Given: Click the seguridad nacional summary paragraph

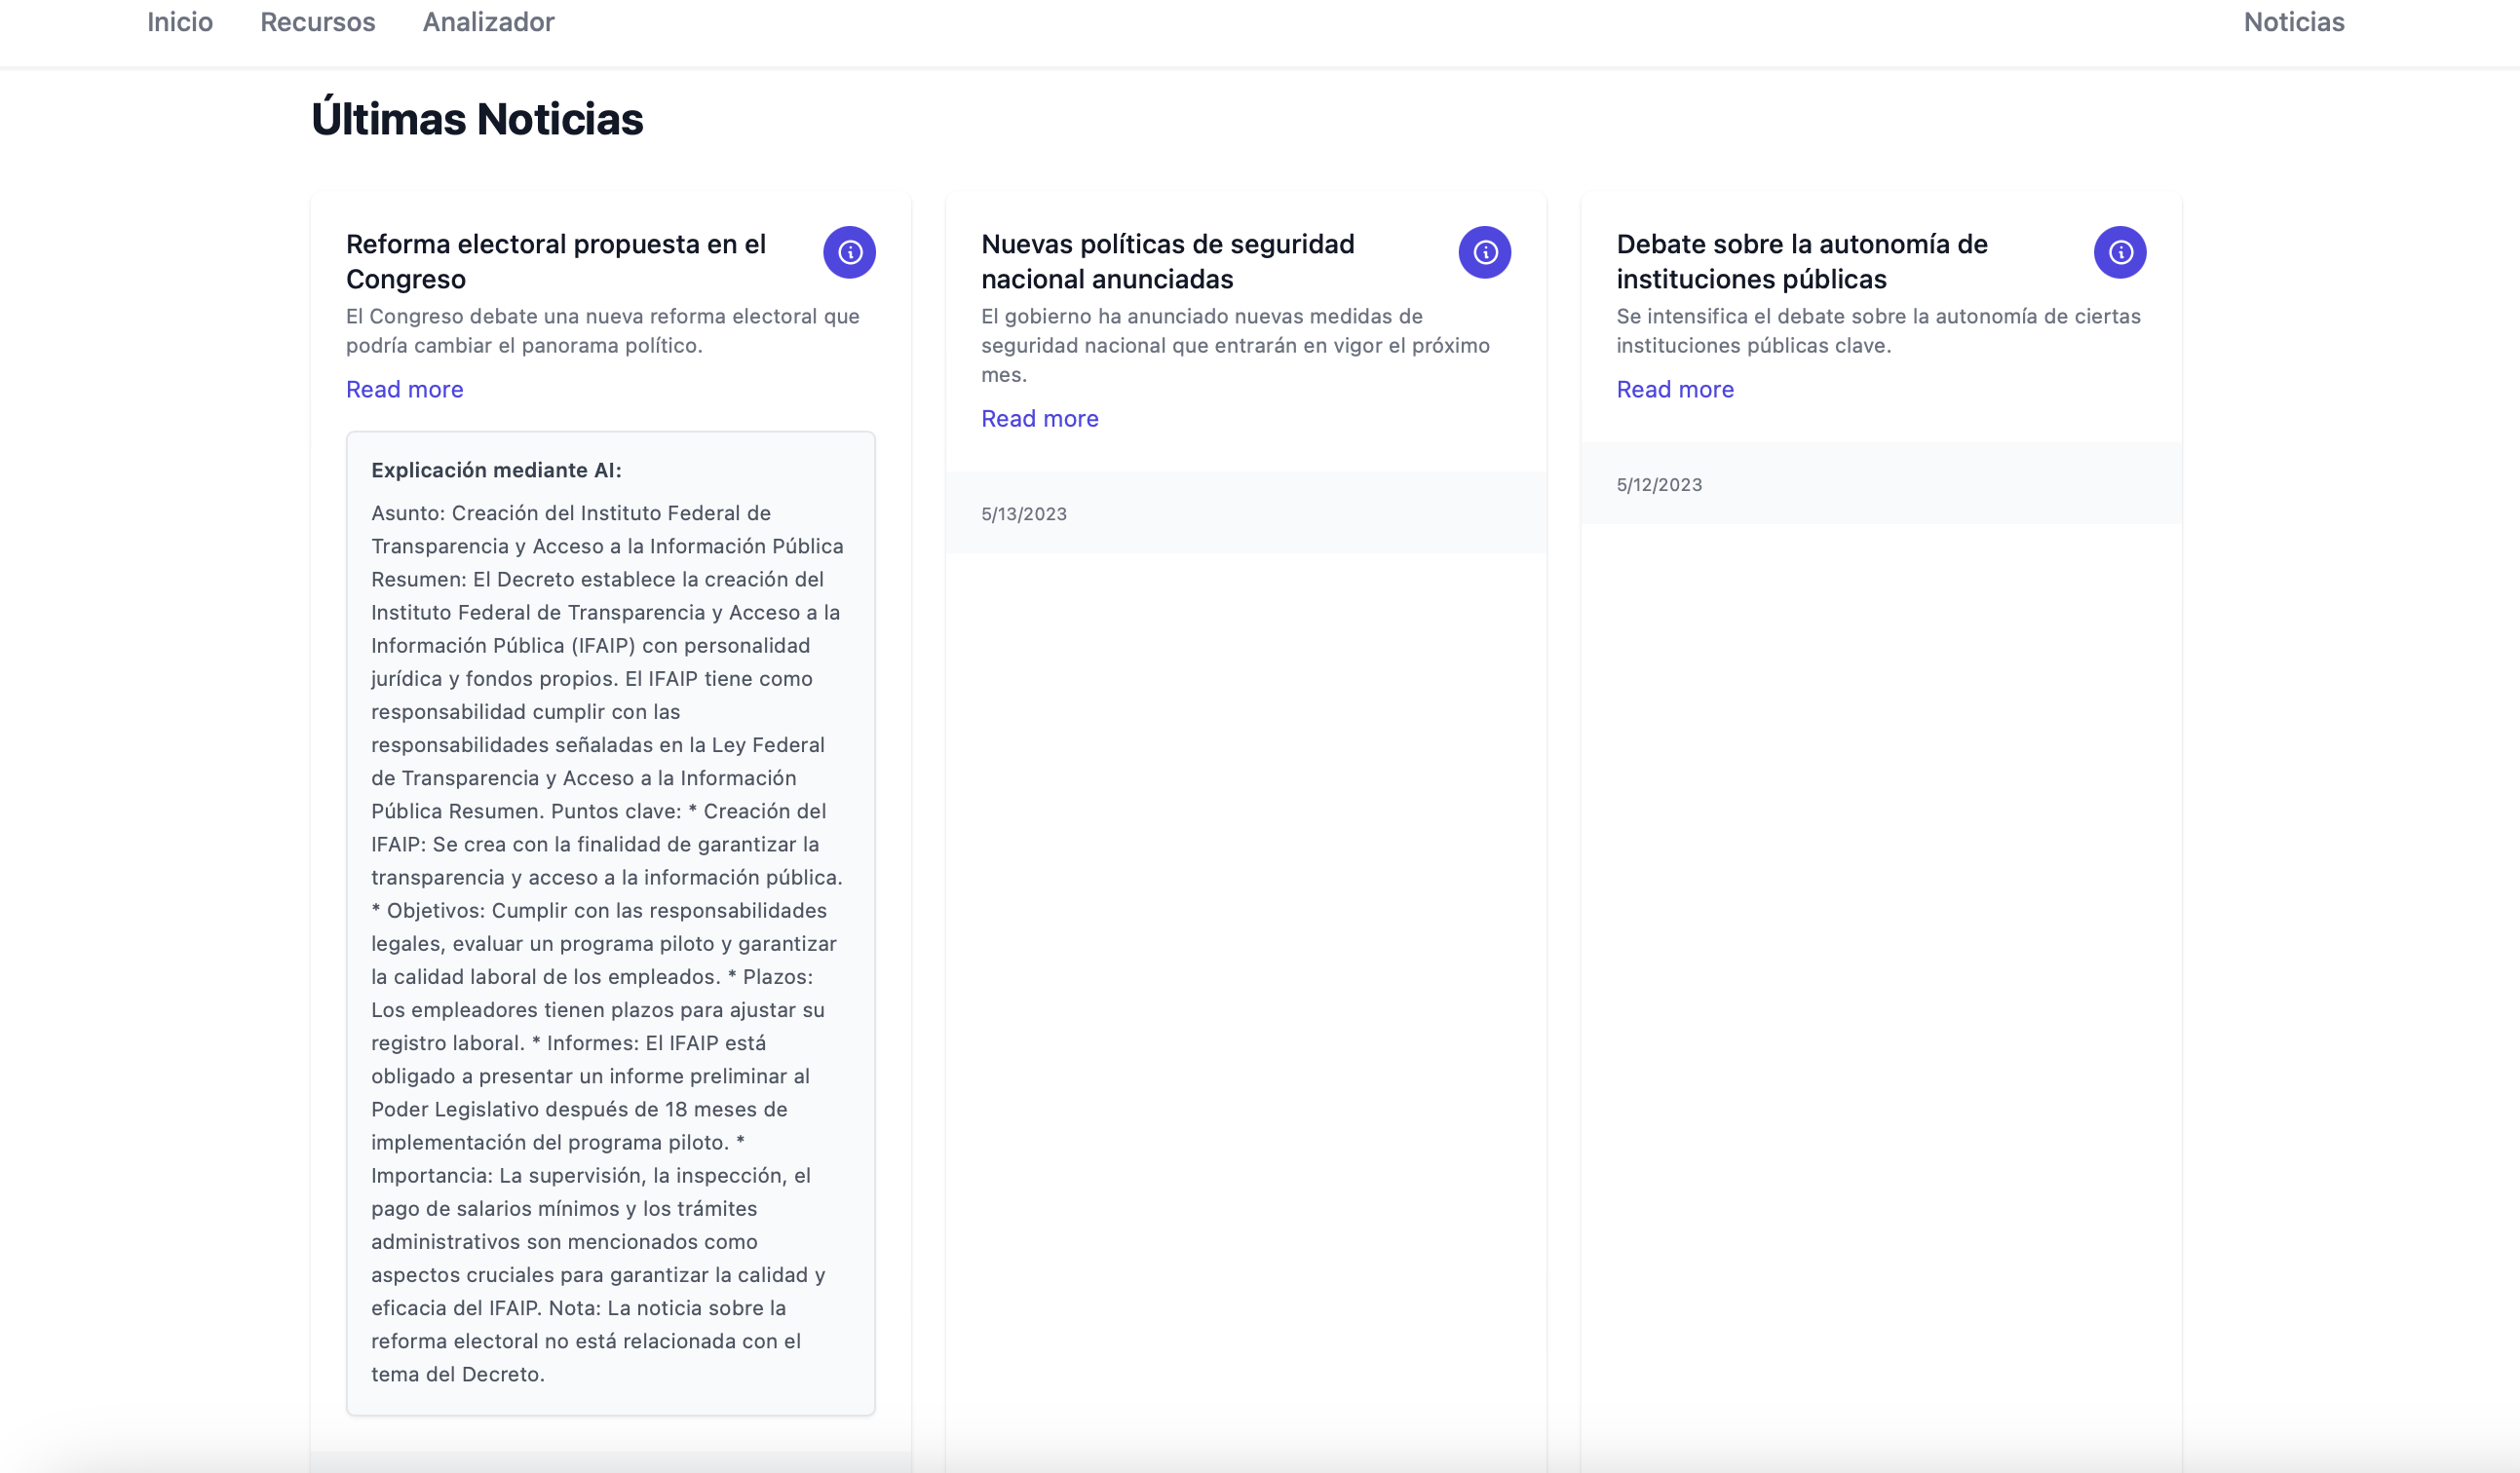Looking at the screenshot, I should click(x=1234, y=345).
